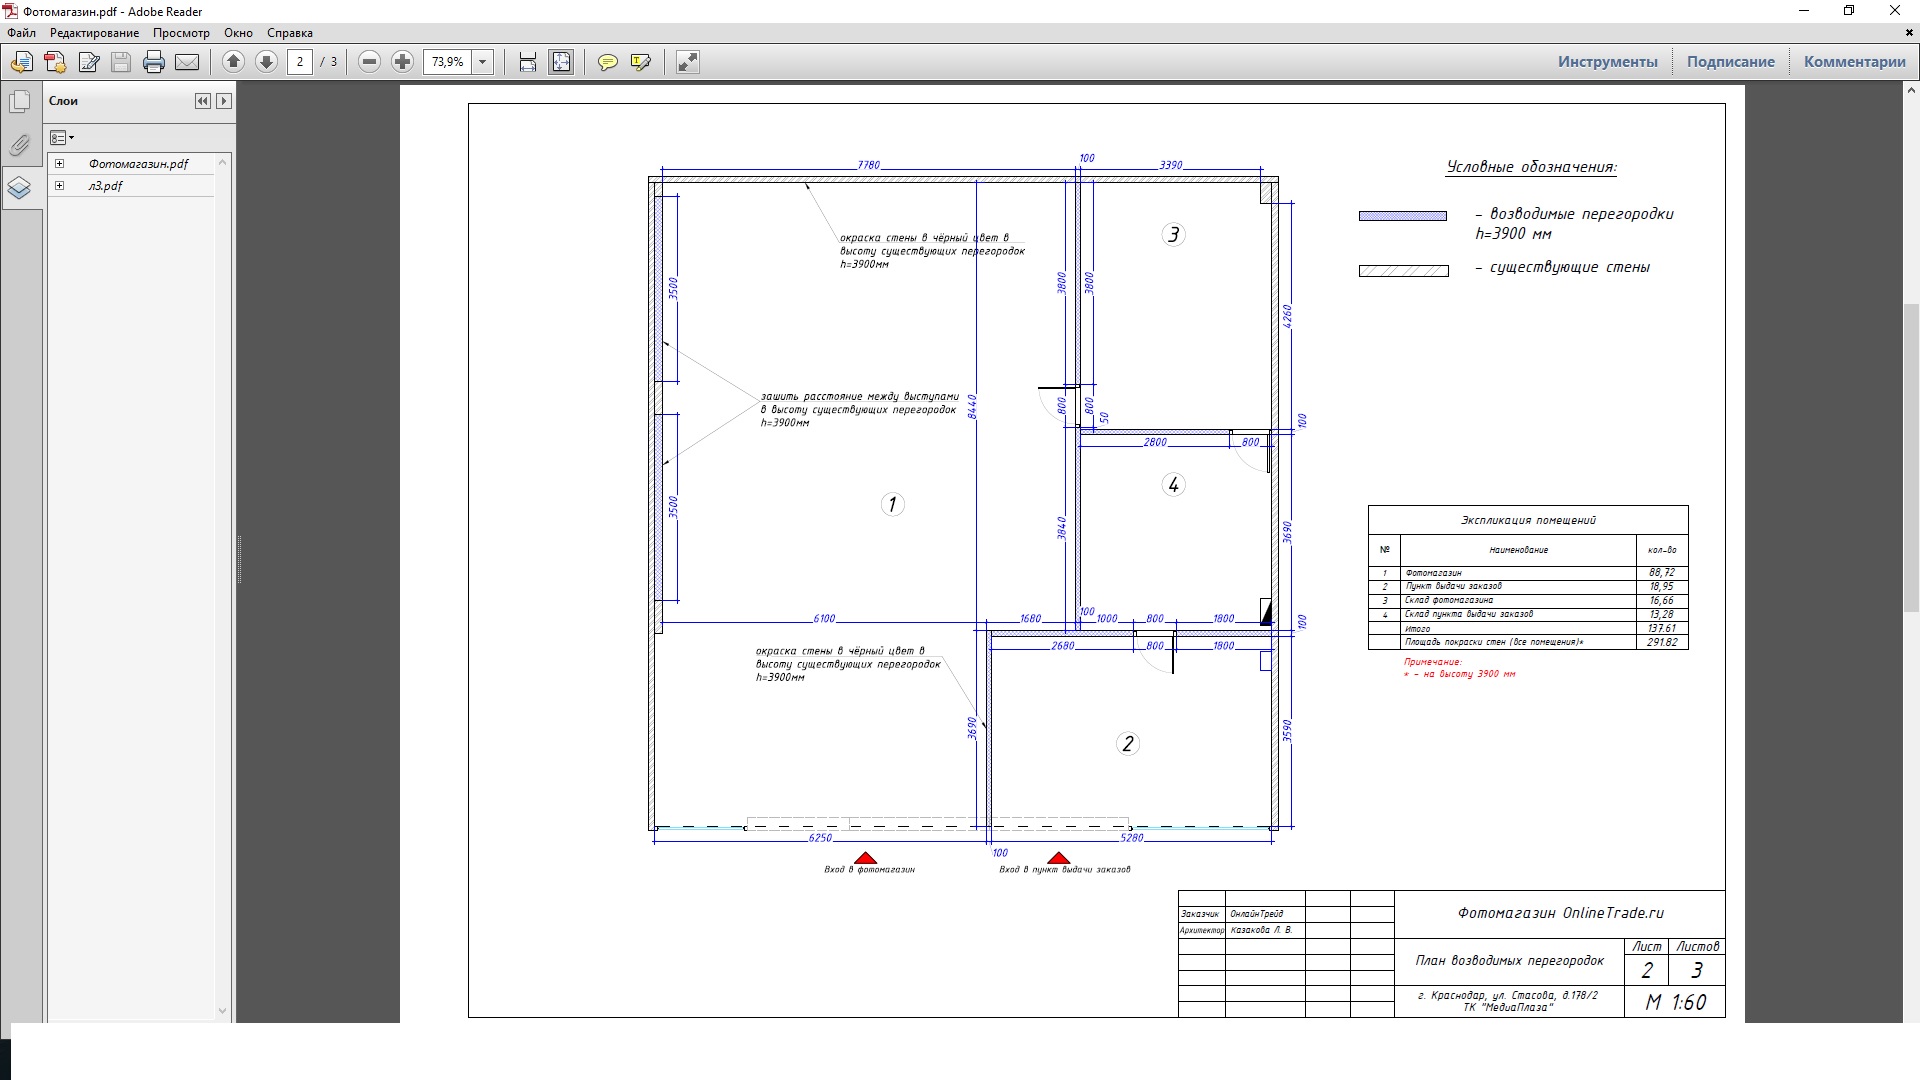
Task: Enter read mode with expand icon
Action: (x=687, y=62)
